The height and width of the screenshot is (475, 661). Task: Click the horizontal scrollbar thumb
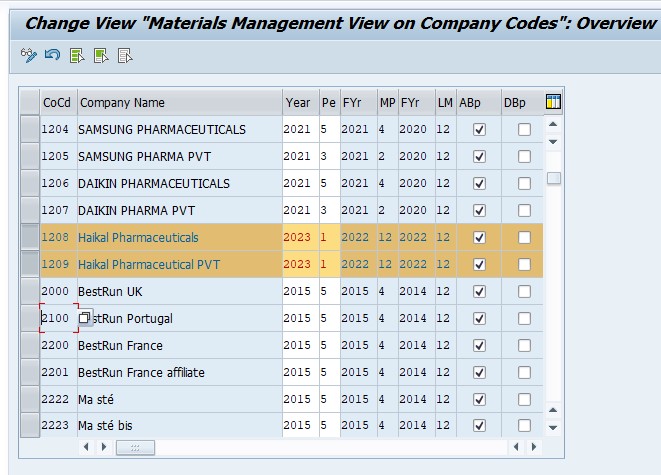pyautogui.click(x=135, y=447)
